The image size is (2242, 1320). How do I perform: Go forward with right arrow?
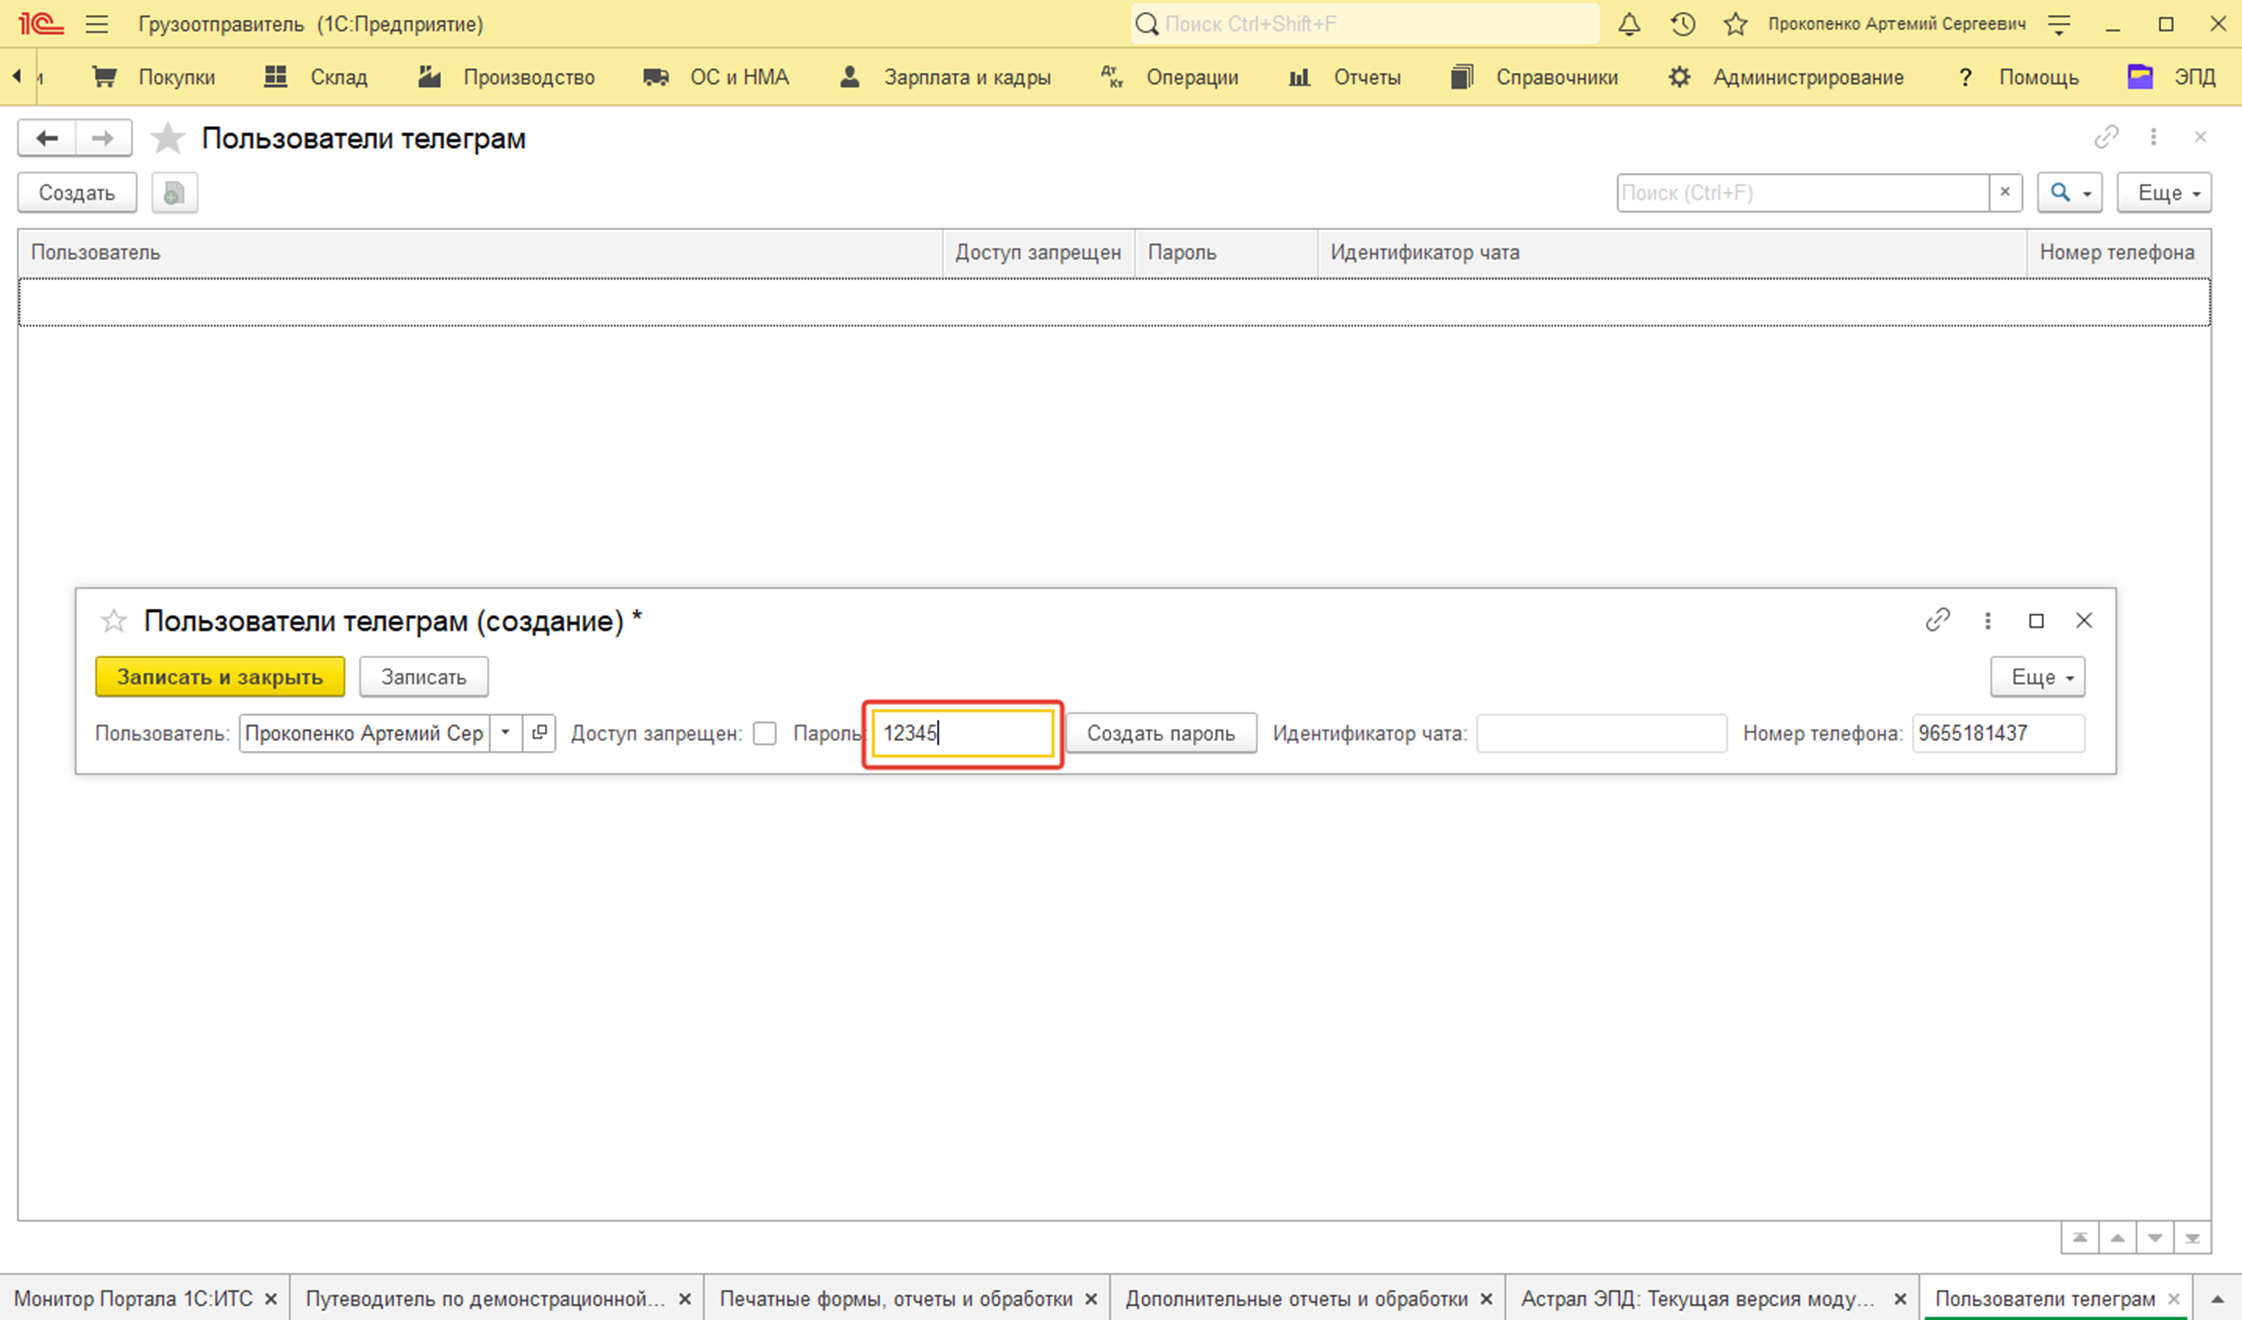tap(103, 138)
